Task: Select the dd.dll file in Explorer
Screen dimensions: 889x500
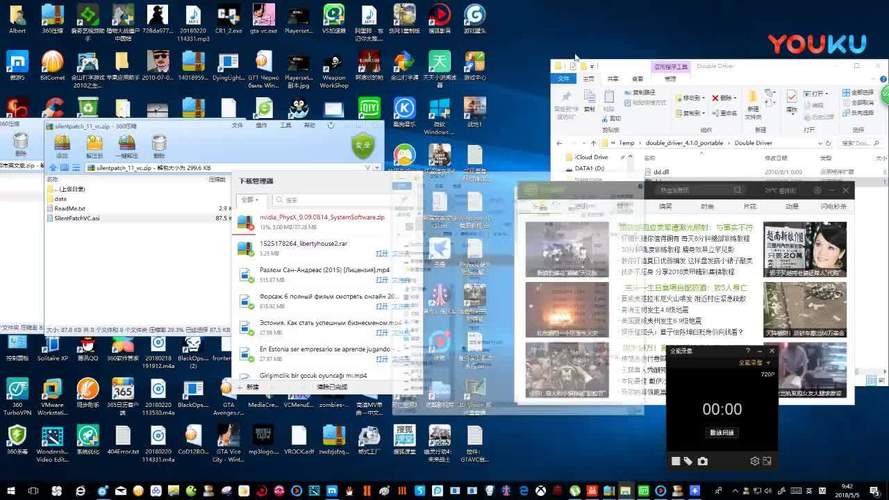Action: point(657,171)
